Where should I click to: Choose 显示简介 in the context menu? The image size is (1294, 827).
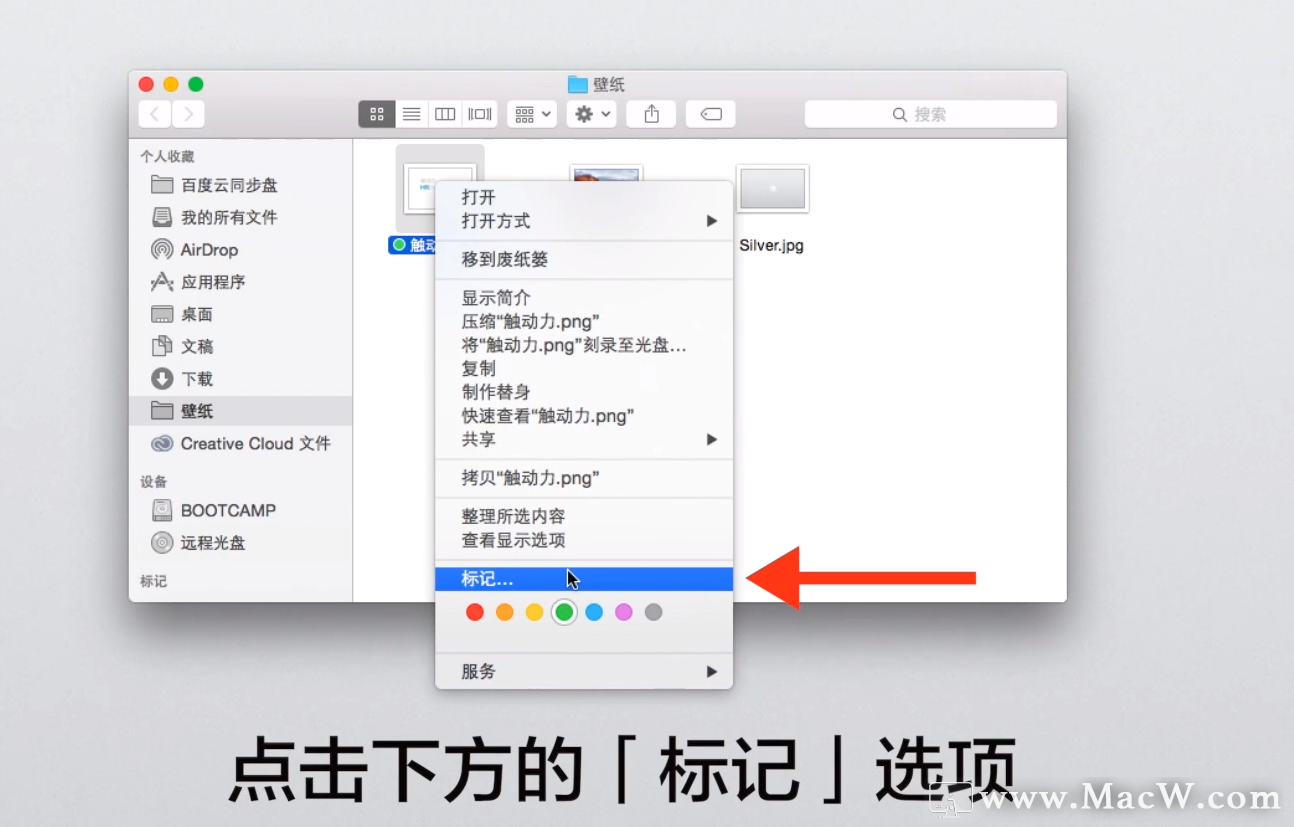click(x=584, y=298)
